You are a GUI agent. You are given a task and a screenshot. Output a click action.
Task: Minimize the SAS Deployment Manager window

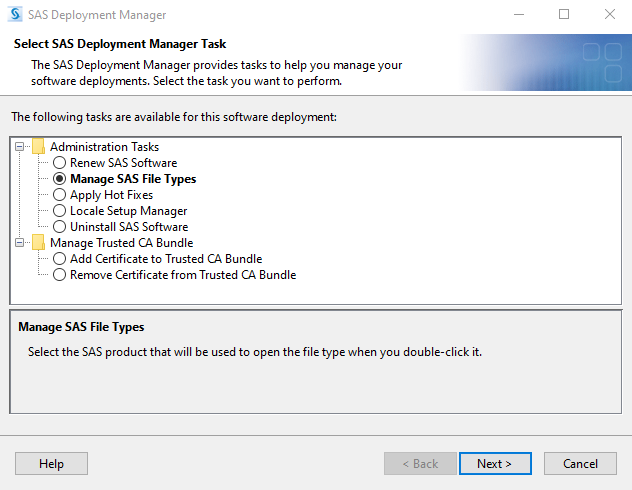click(518, 15)
